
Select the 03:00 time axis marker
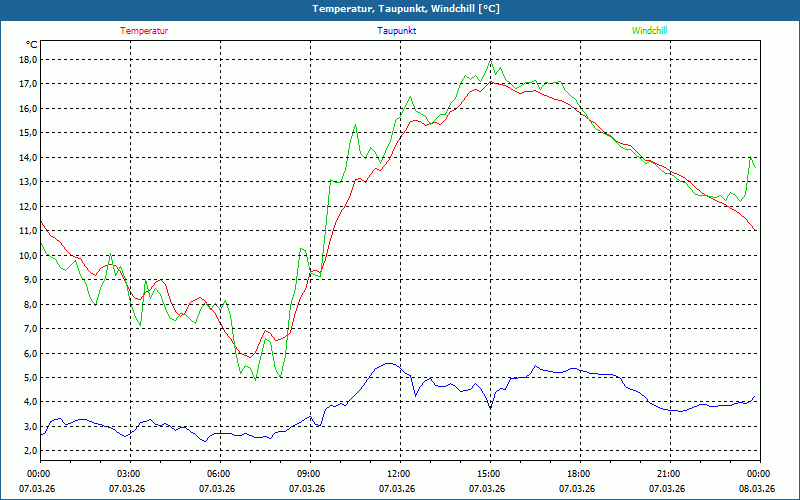tap(129, 474)
